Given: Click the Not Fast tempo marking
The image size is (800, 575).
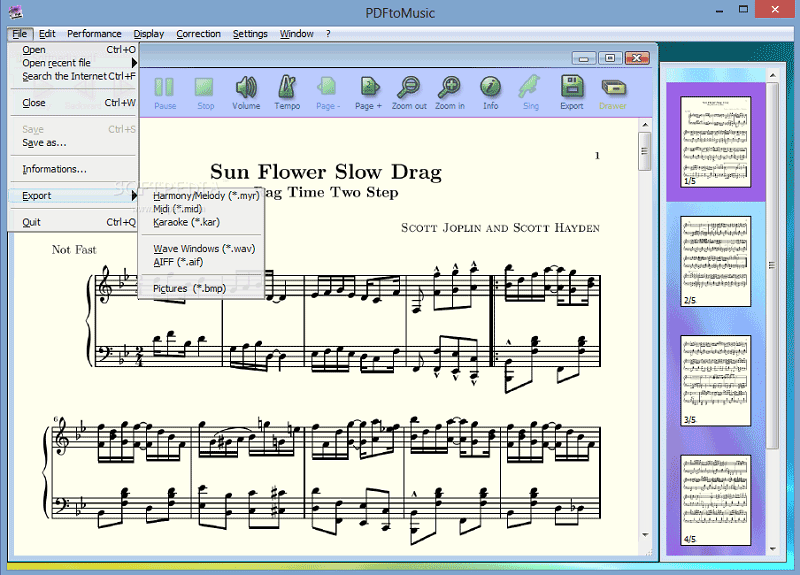Looking at the screenshot, I should 74,249.
